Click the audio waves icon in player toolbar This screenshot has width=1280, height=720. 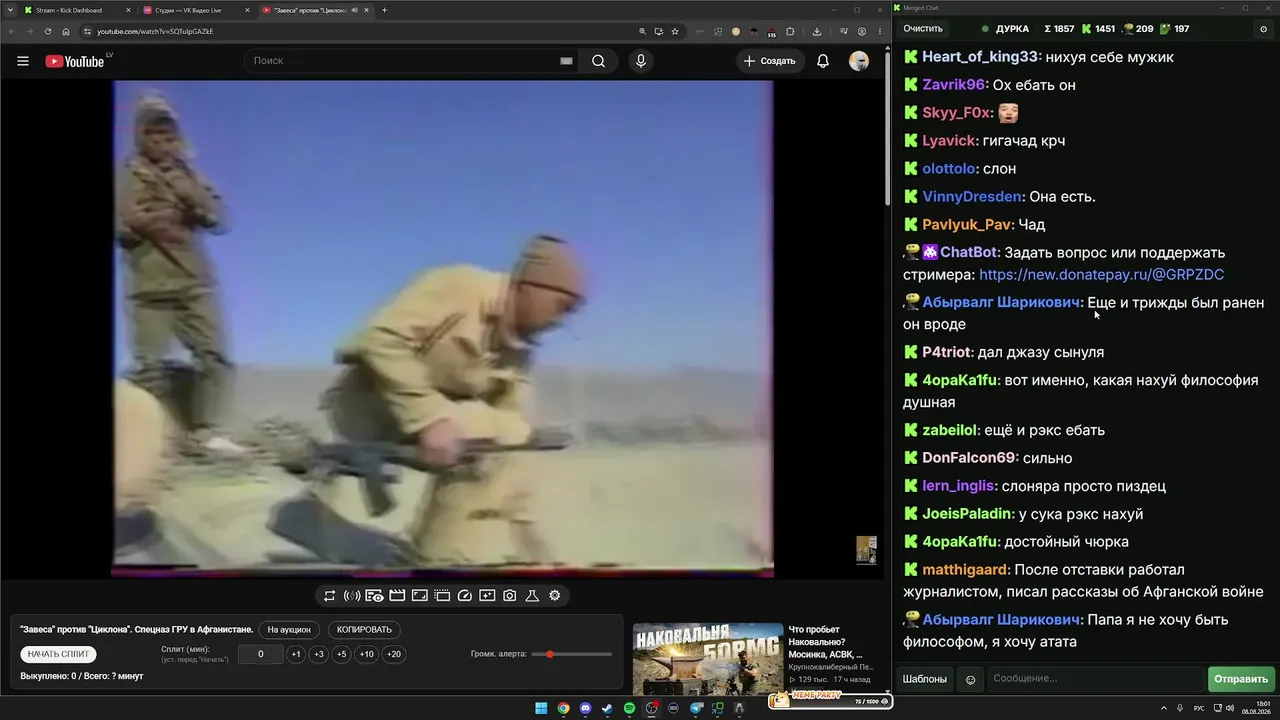click(352, 596)
